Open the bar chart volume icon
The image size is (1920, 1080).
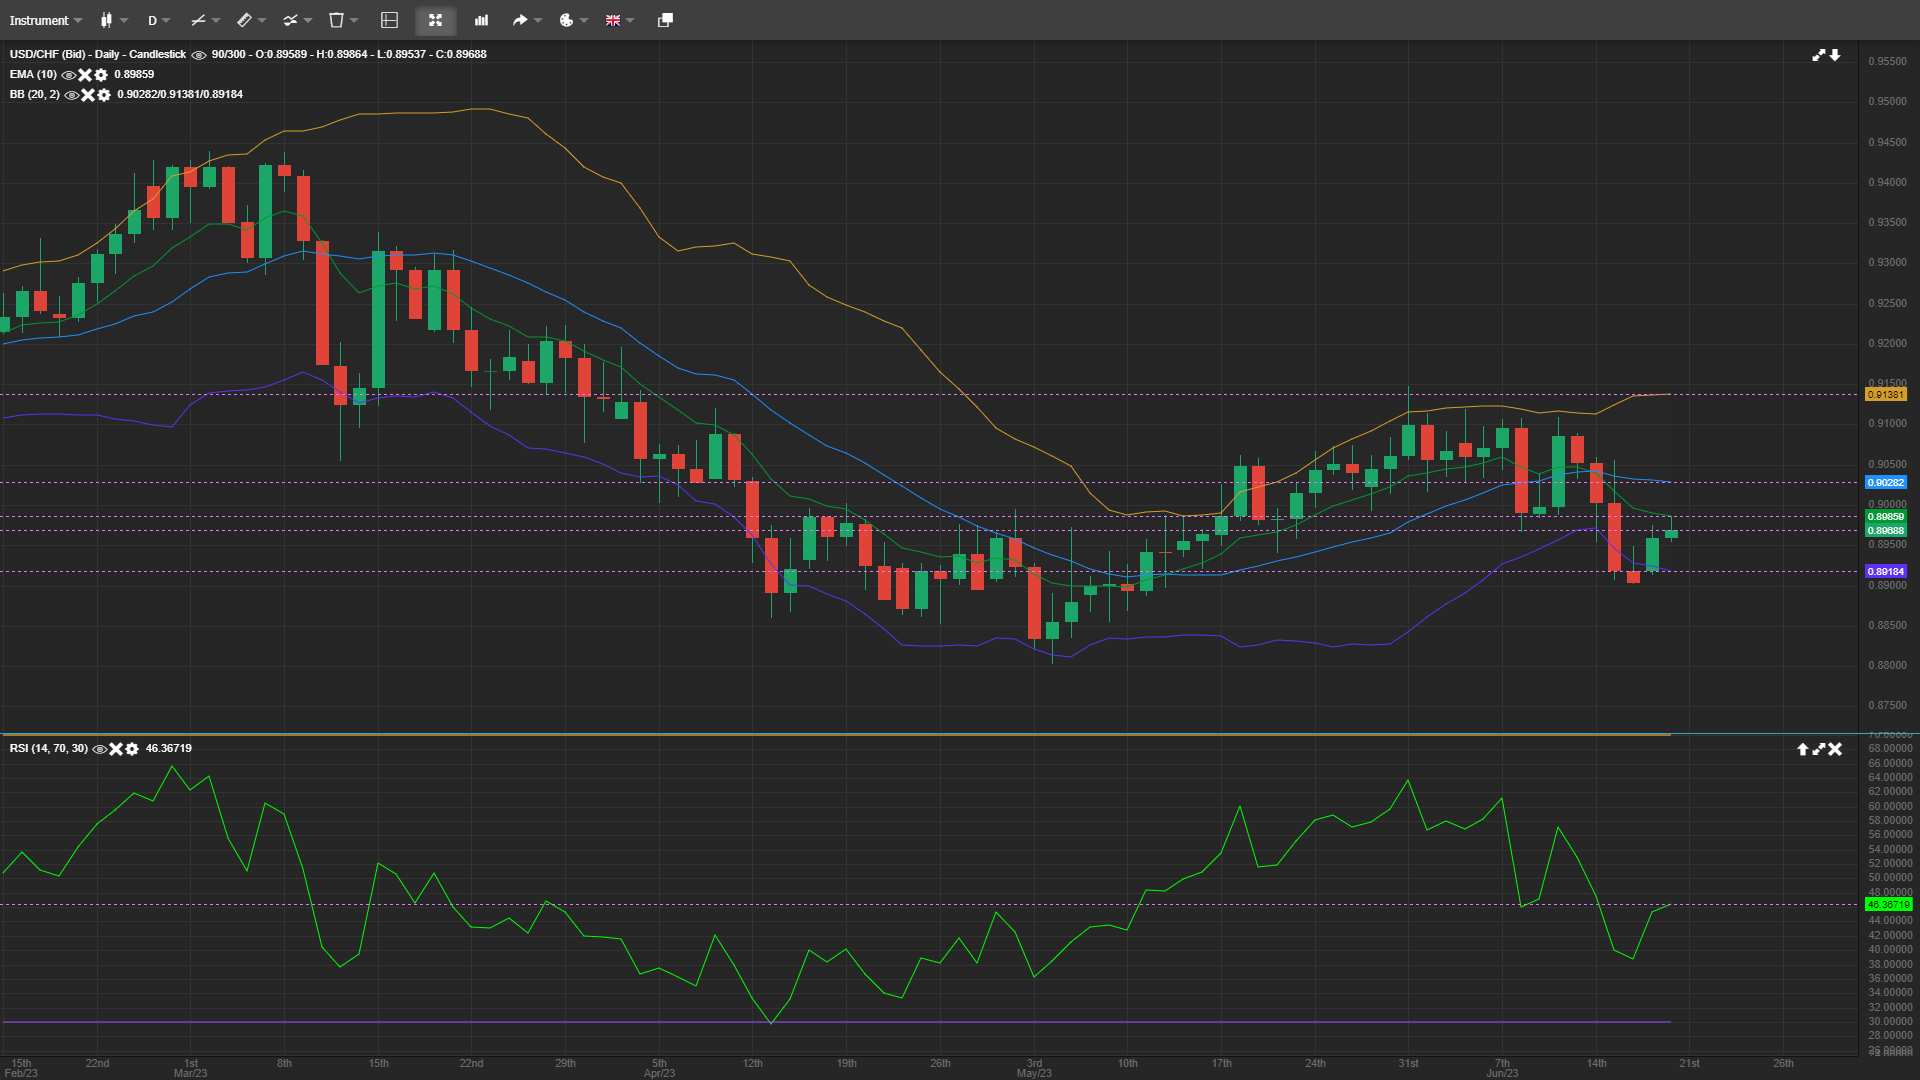481,20
